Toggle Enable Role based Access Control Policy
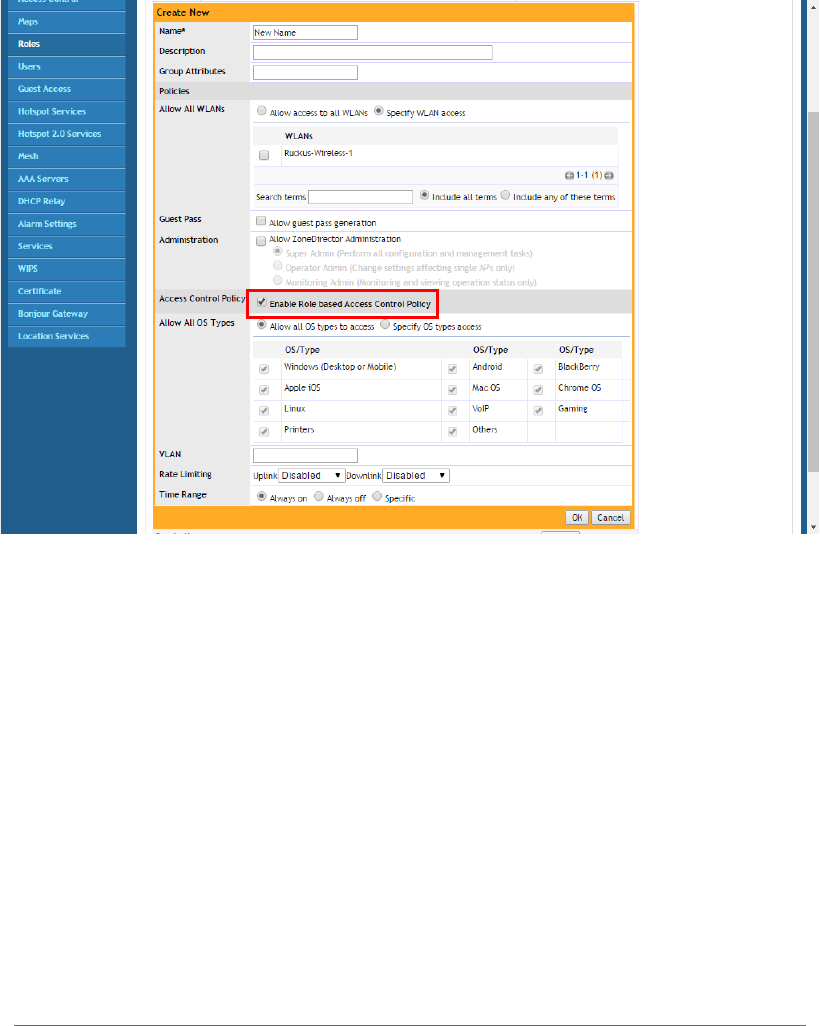This screenshot has width=820, height=1026. coord(262,302)
